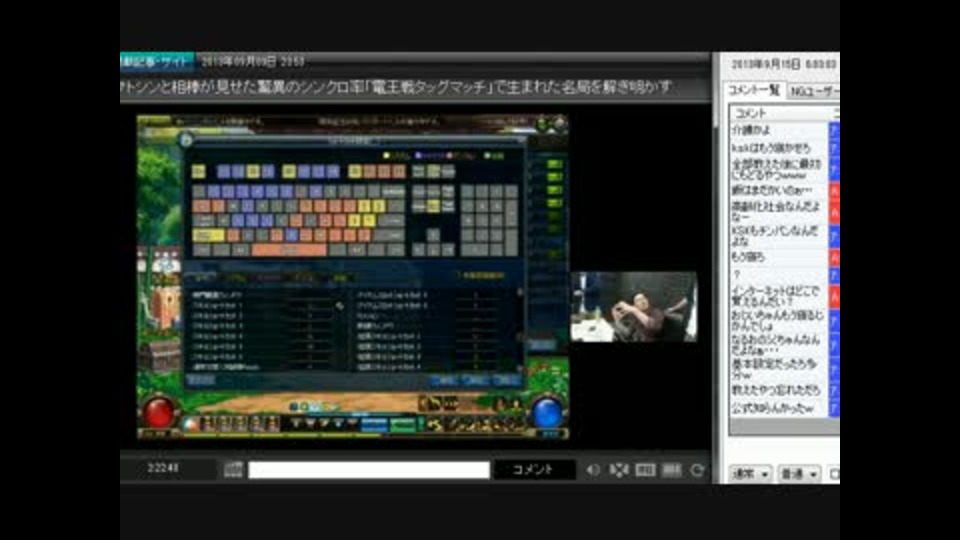Click the blue orb in the game HUD
The width and height of the screenshot is (960, 540).
547,413
